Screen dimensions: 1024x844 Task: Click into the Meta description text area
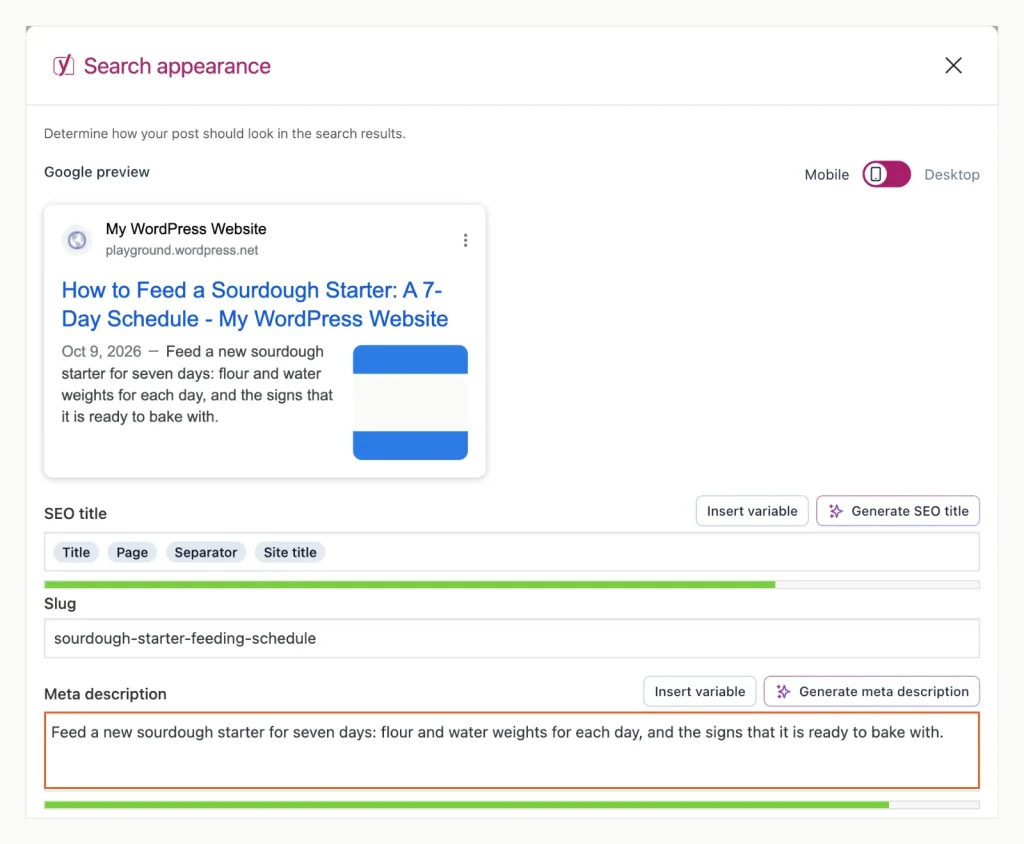512,751
